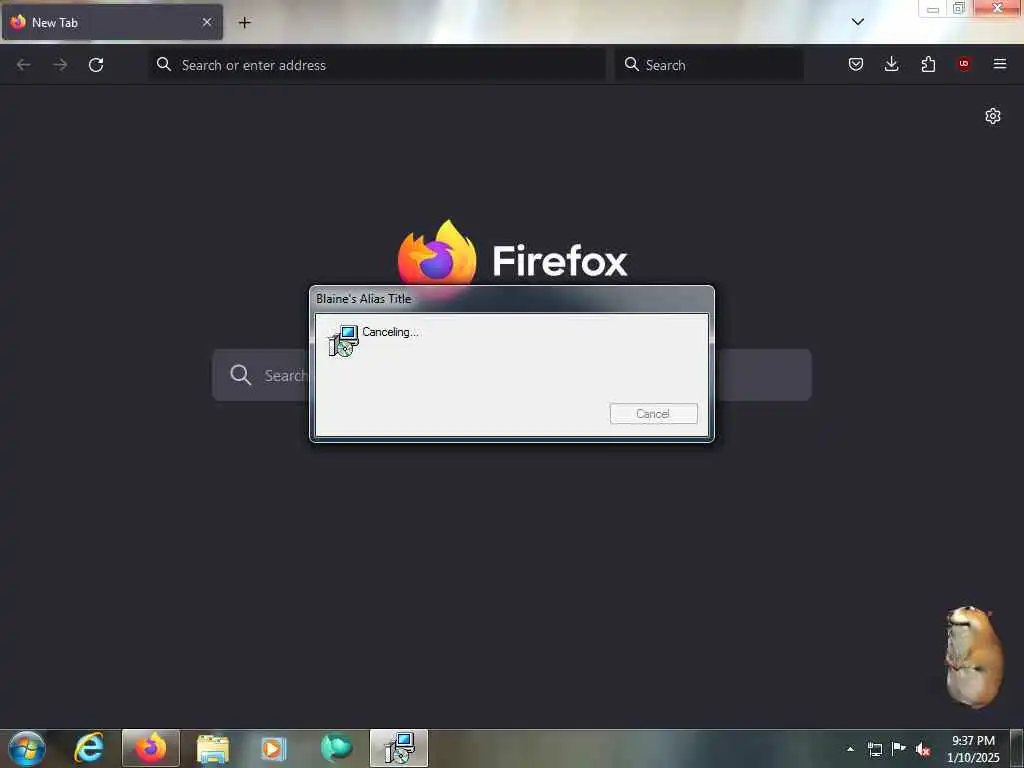Image resolution: width=1024 pixels, height=768 pixels.
Task: Open the Windows Start orb
Action: (x=27, y=748)
